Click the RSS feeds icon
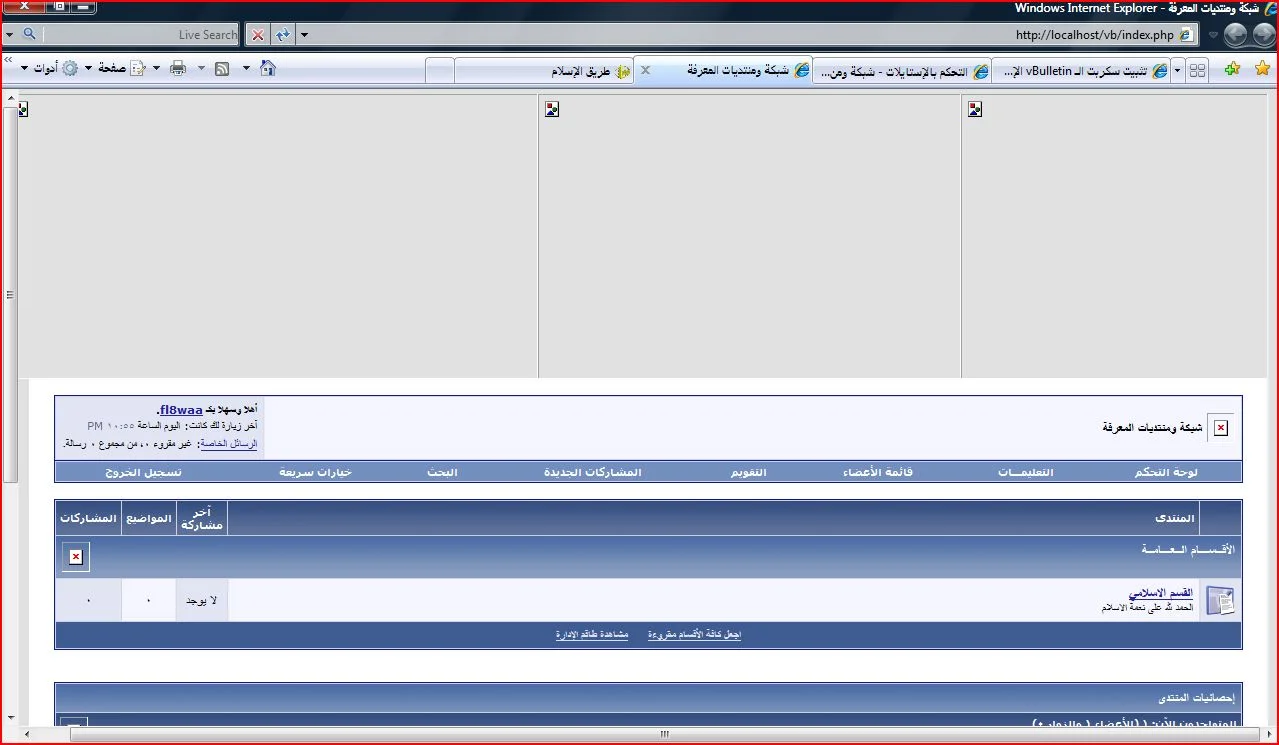 point(222,69)
